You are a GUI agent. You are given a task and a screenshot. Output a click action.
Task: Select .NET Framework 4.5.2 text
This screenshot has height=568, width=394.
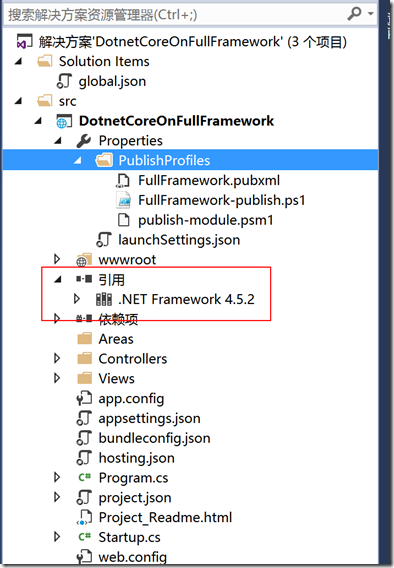pyautogui.click(x=186, y=299)
